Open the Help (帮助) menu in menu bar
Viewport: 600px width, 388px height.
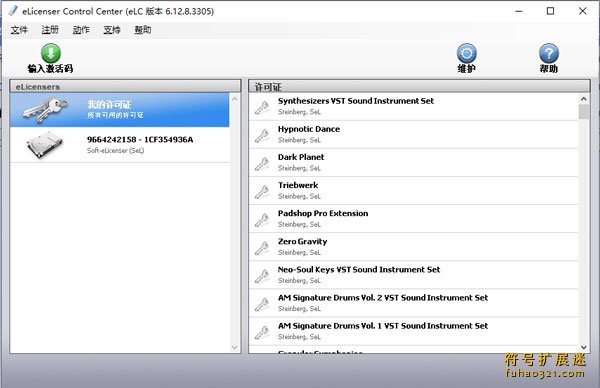pos(143,30)
